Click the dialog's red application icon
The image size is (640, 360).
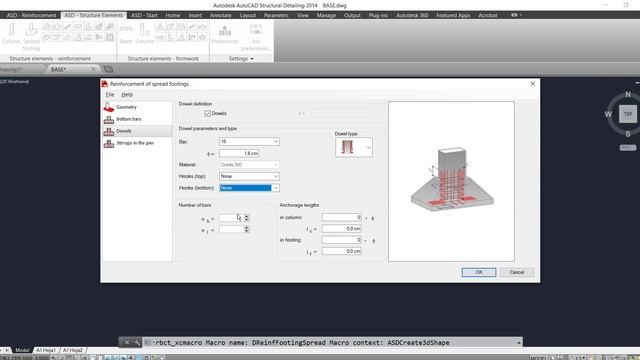[104, 84]
